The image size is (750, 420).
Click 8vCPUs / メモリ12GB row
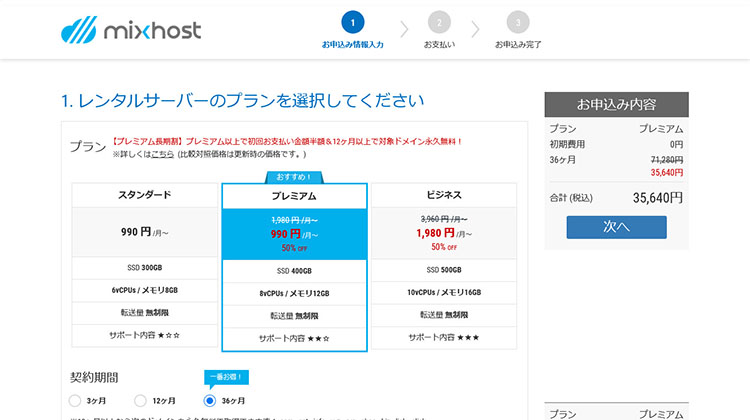[294, 293]
